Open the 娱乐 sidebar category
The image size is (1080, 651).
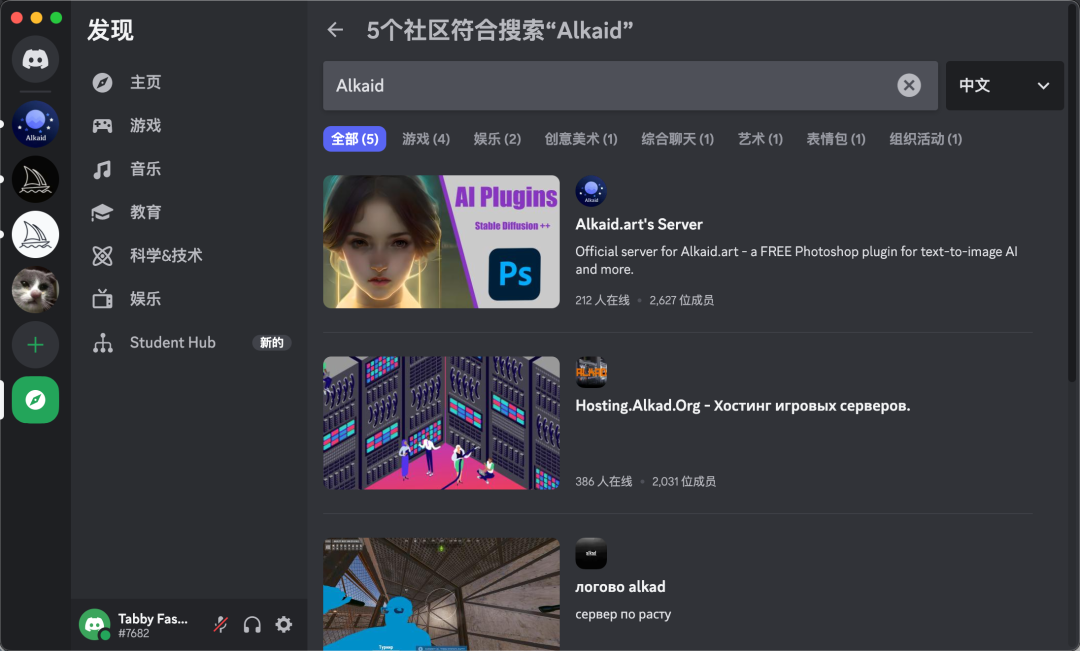click(x=189, y=299)
